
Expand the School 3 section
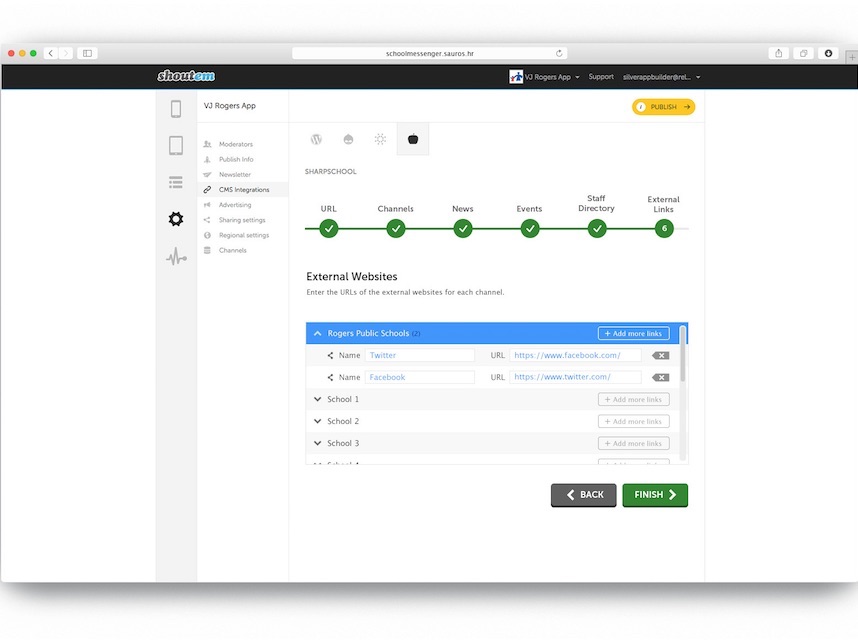click(318, 443)
